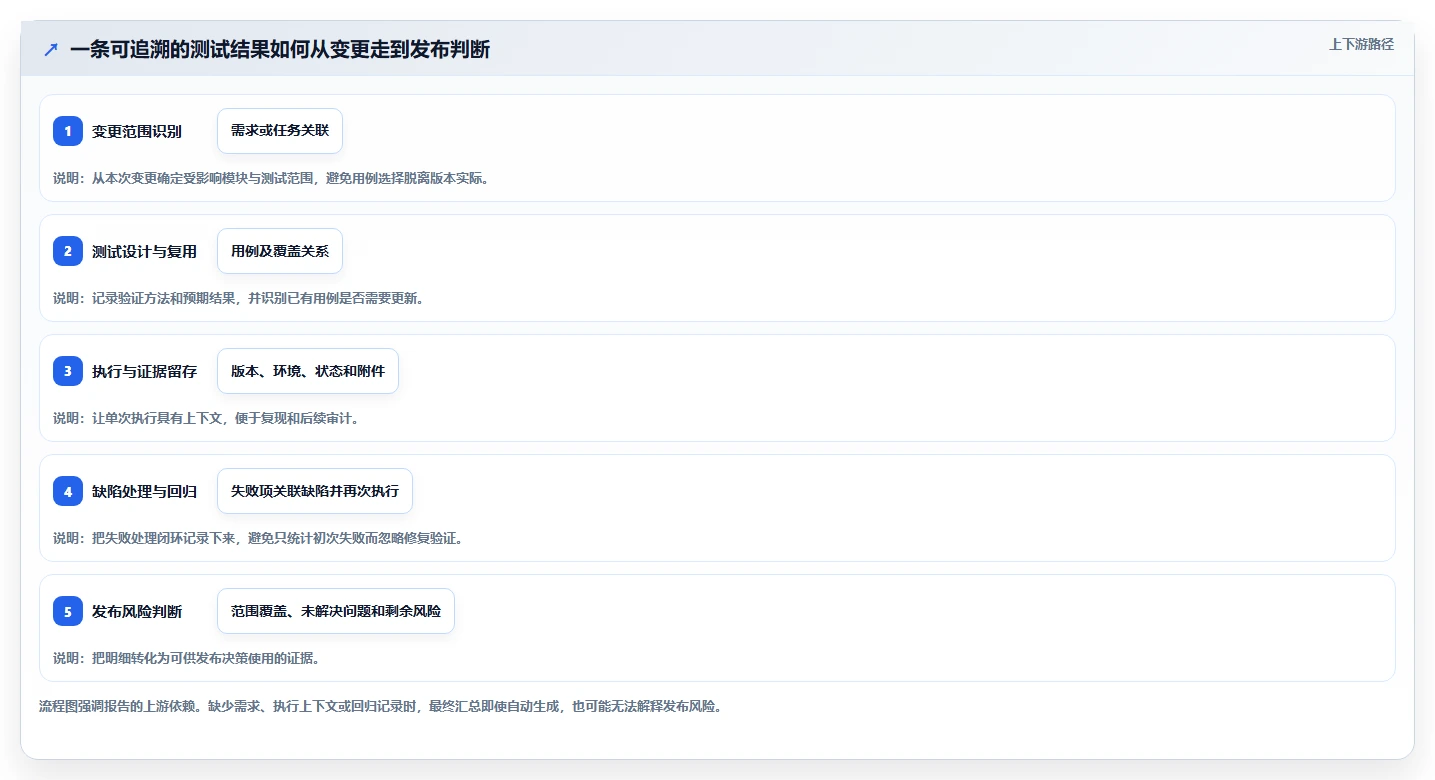Click the description starting 把明细转化为可供发布决策
The image size is (1435, 780).
(186, 658)
